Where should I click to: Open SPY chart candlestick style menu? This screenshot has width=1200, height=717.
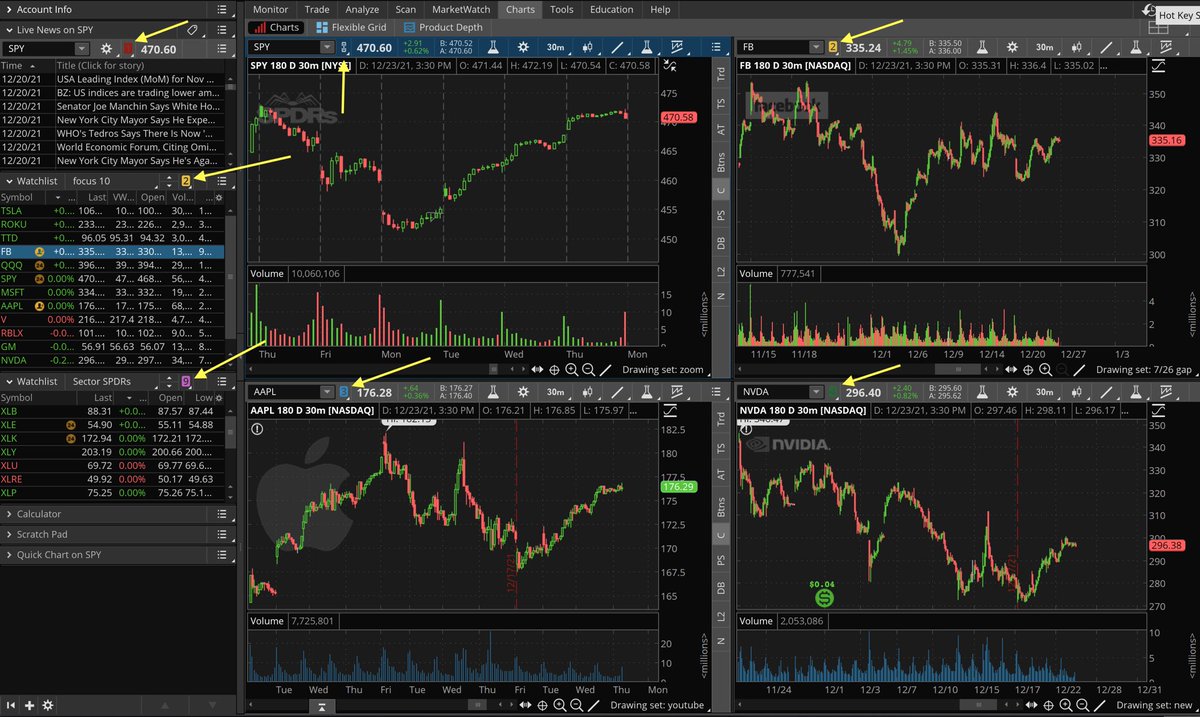(587, 47)
